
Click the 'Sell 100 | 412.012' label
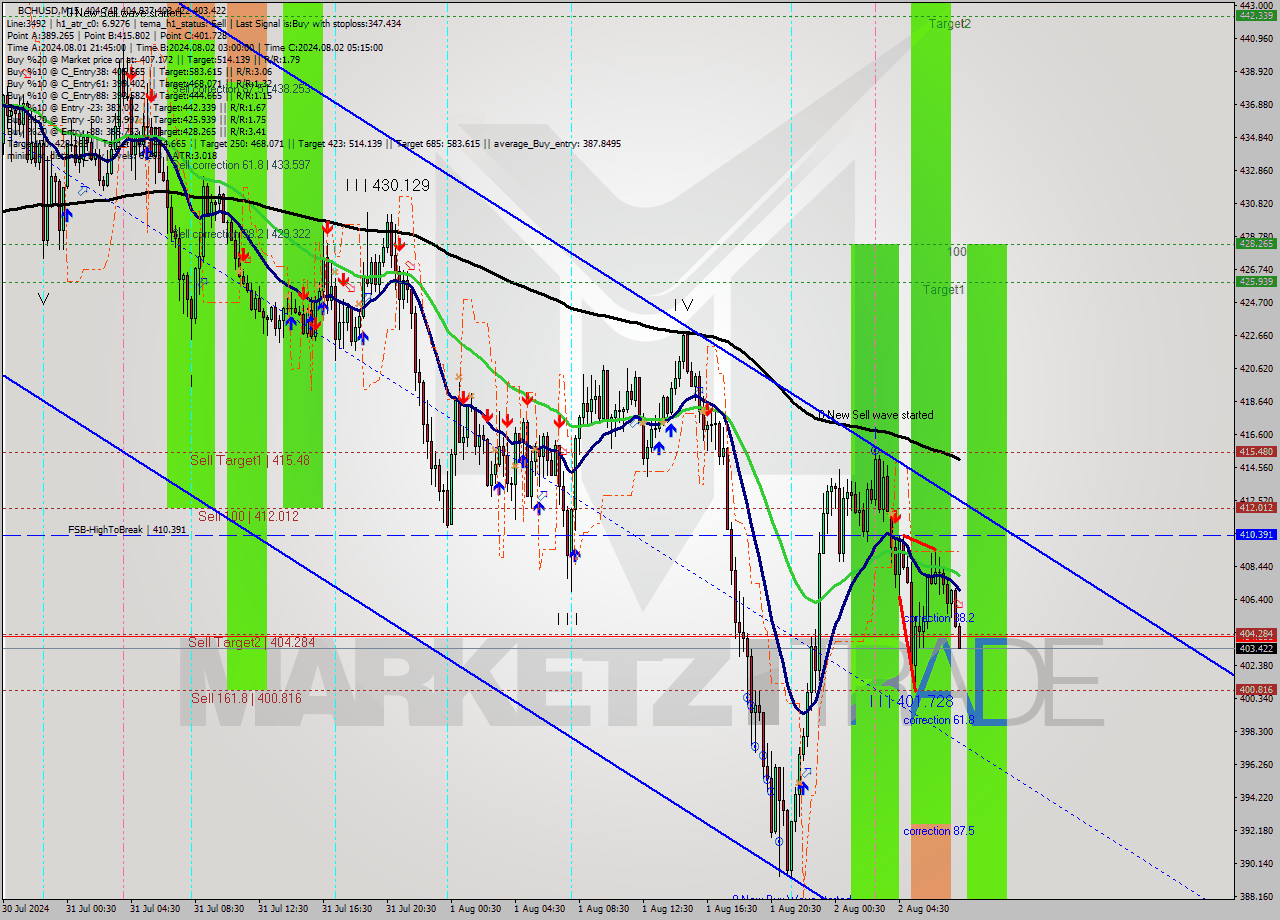[x=248, y=516]
